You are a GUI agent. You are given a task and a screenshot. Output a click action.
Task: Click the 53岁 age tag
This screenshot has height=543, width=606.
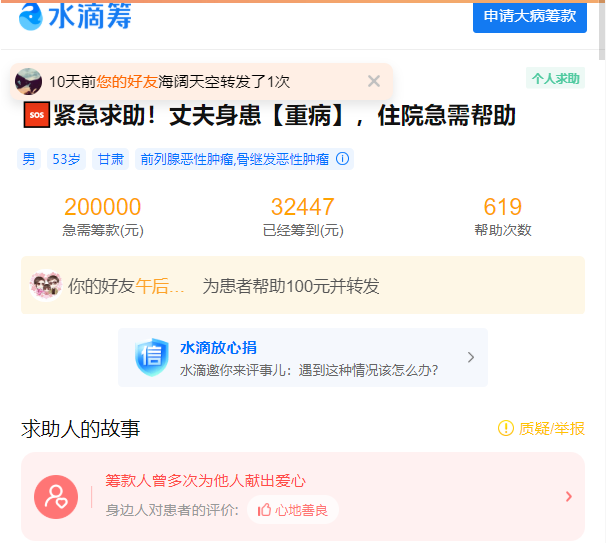click(x=66, y=159)
